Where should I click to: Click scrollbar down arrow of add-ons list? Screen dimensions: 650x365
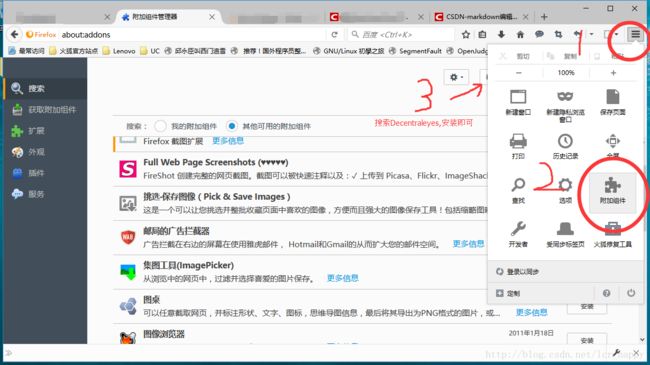coord(642,339)
